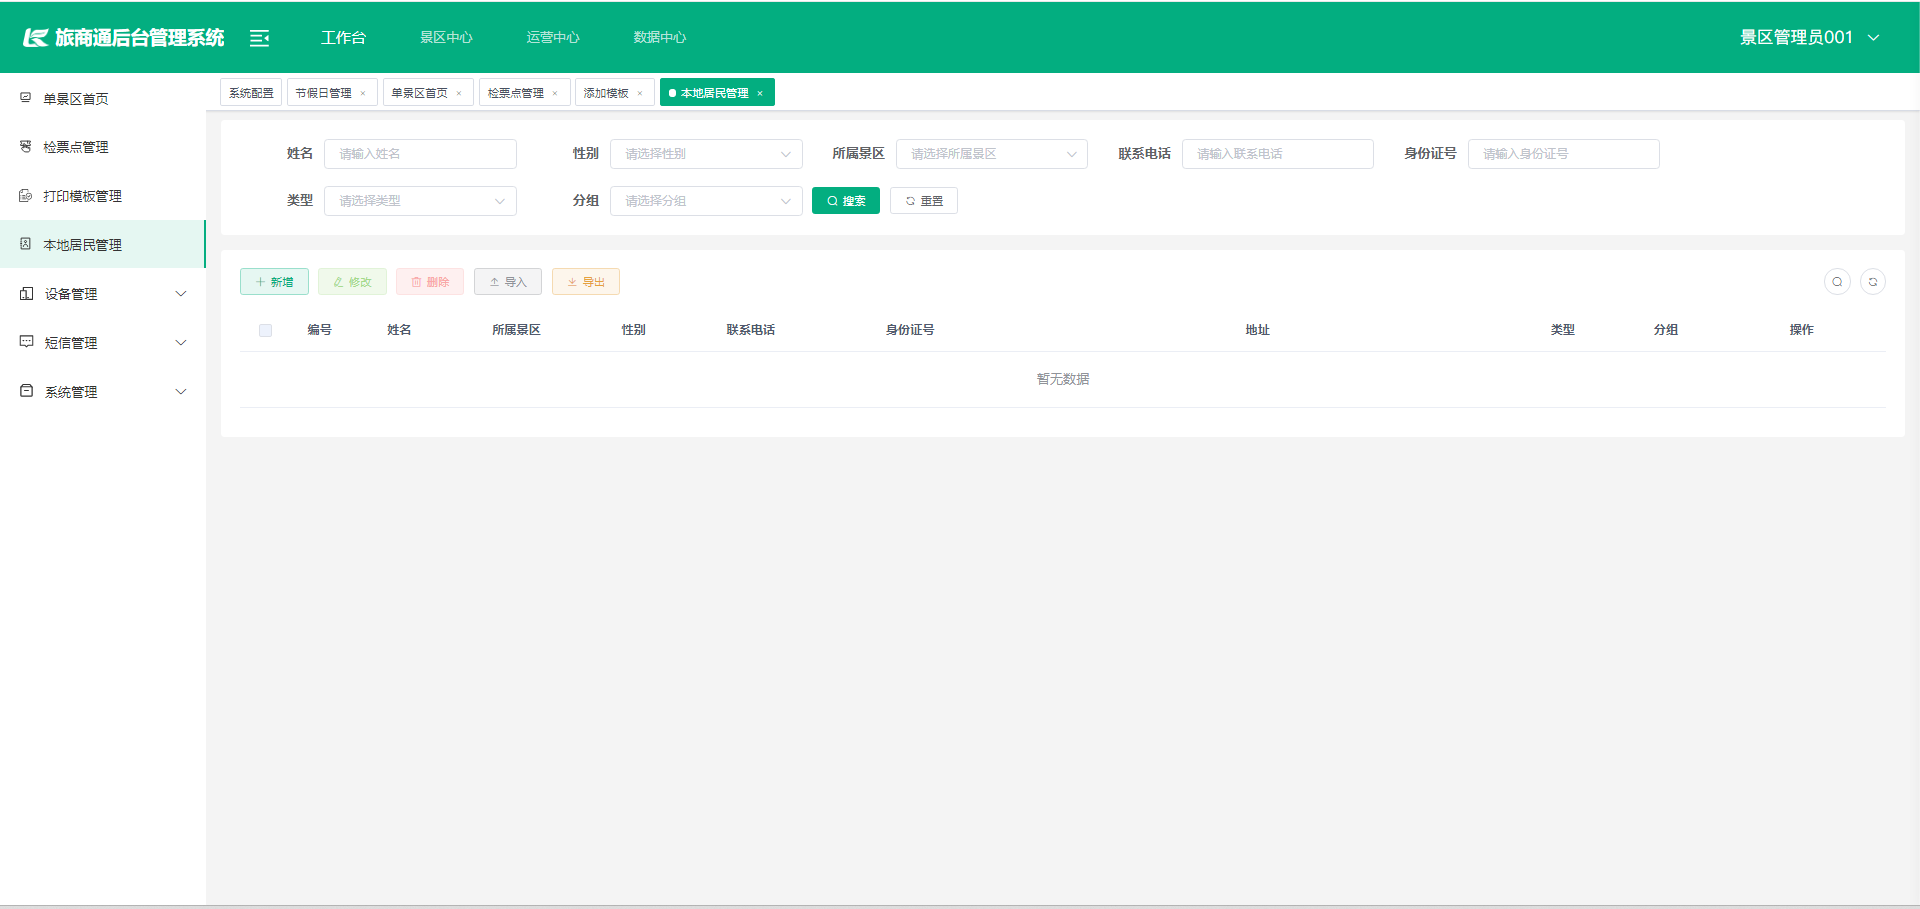Collapse the sidebar using hamburger icon

(259, 38)
